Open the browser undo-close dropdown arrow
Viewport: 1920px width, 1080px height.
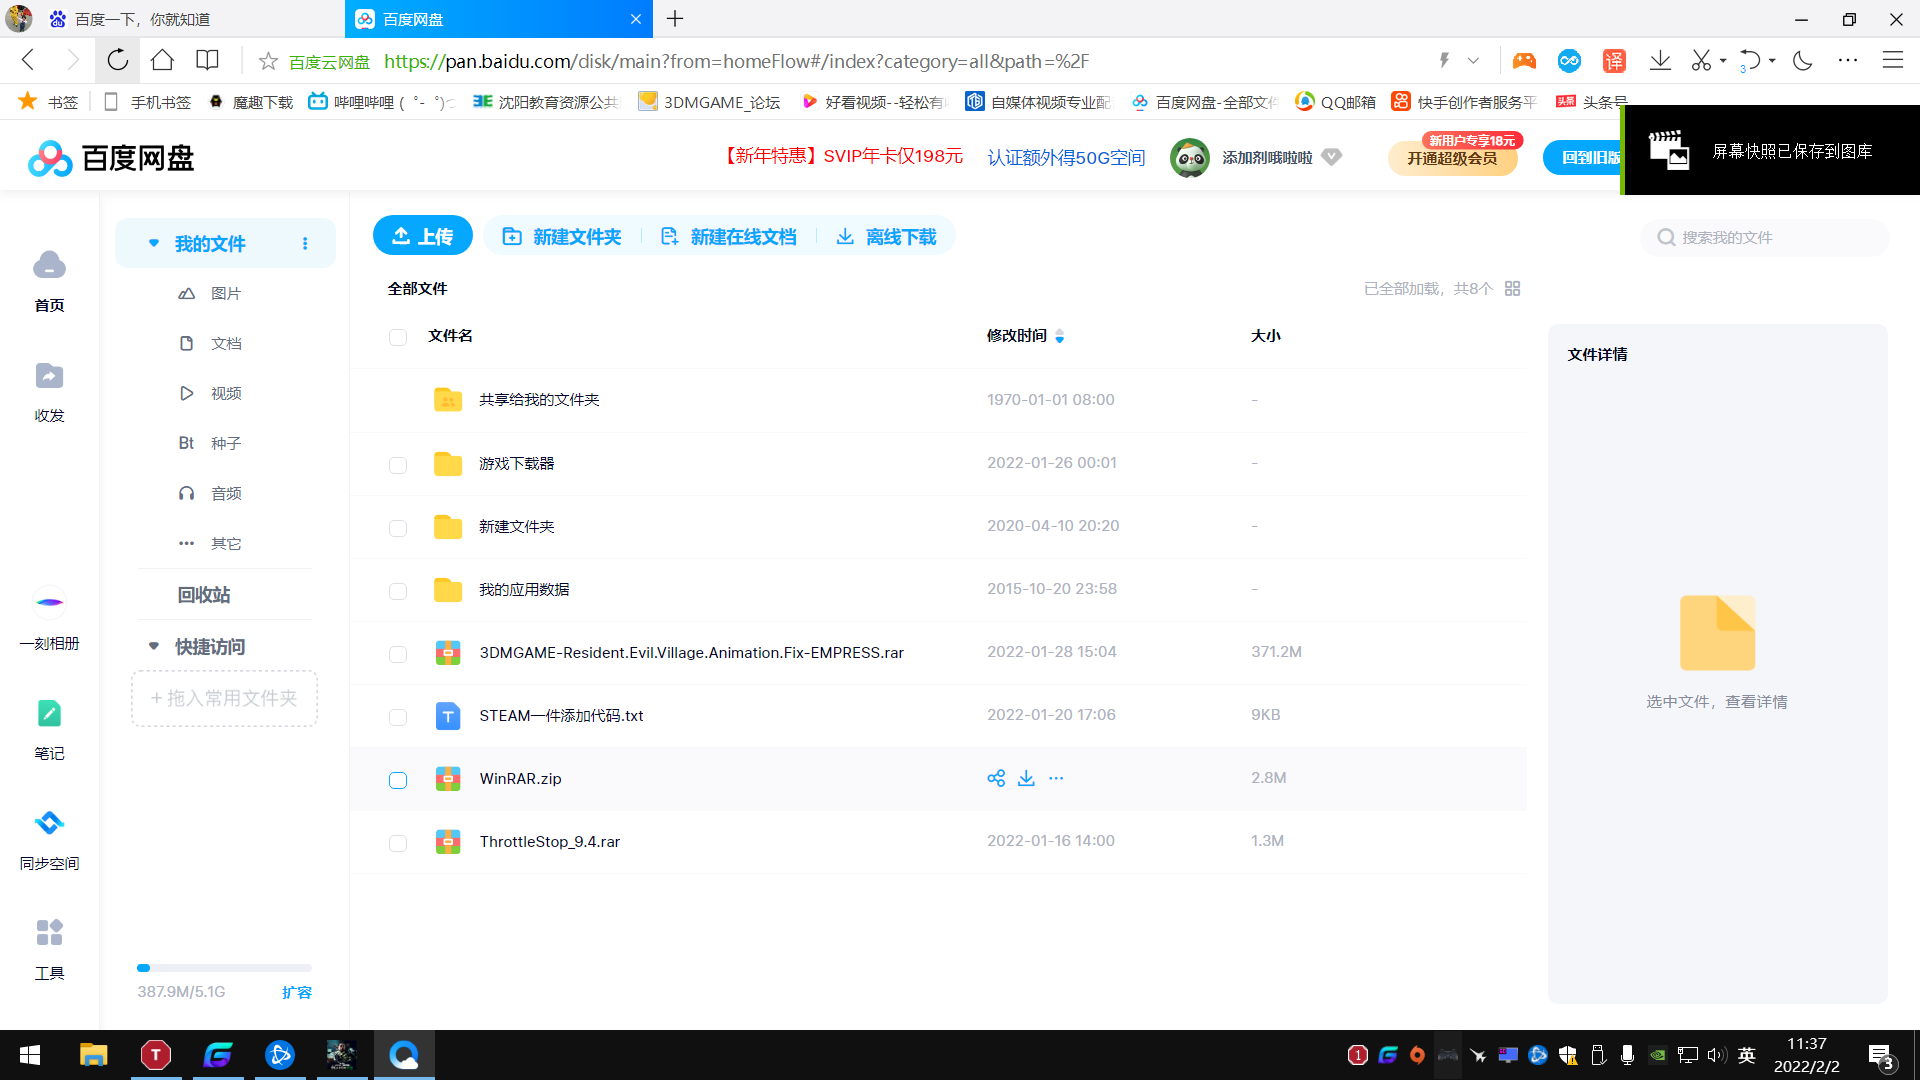1772,61
